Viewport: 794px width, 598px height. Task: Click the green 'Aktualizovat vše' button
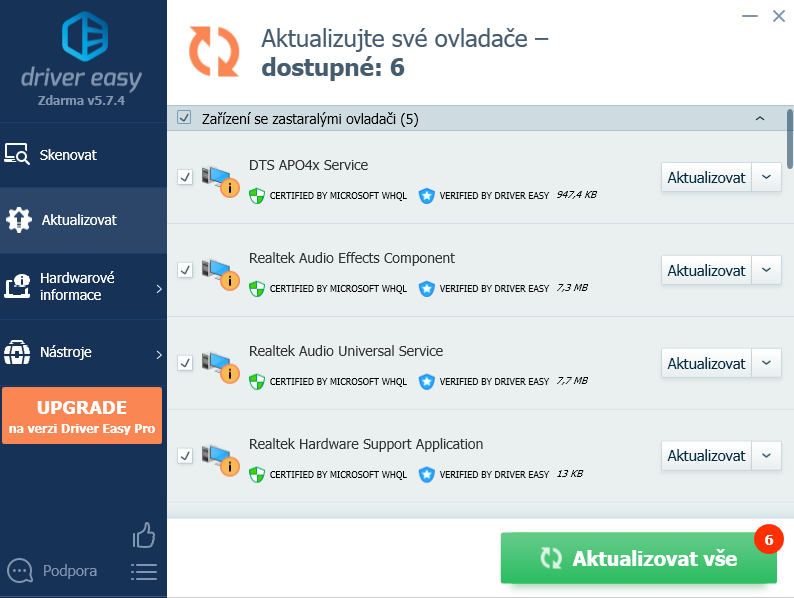pyautogui.click(x=638, y=558)
